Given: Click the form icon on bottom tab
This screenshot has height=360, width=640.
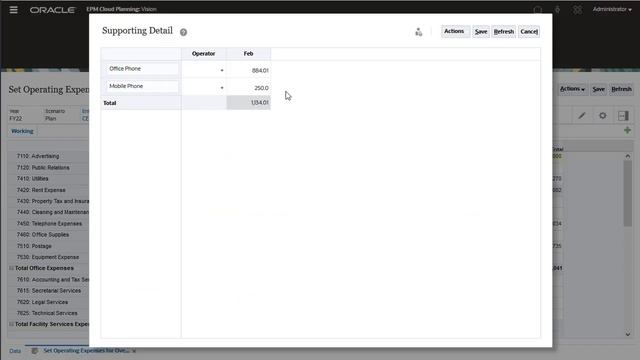Looking at the screenshot, I should click(x=35, y=351).
